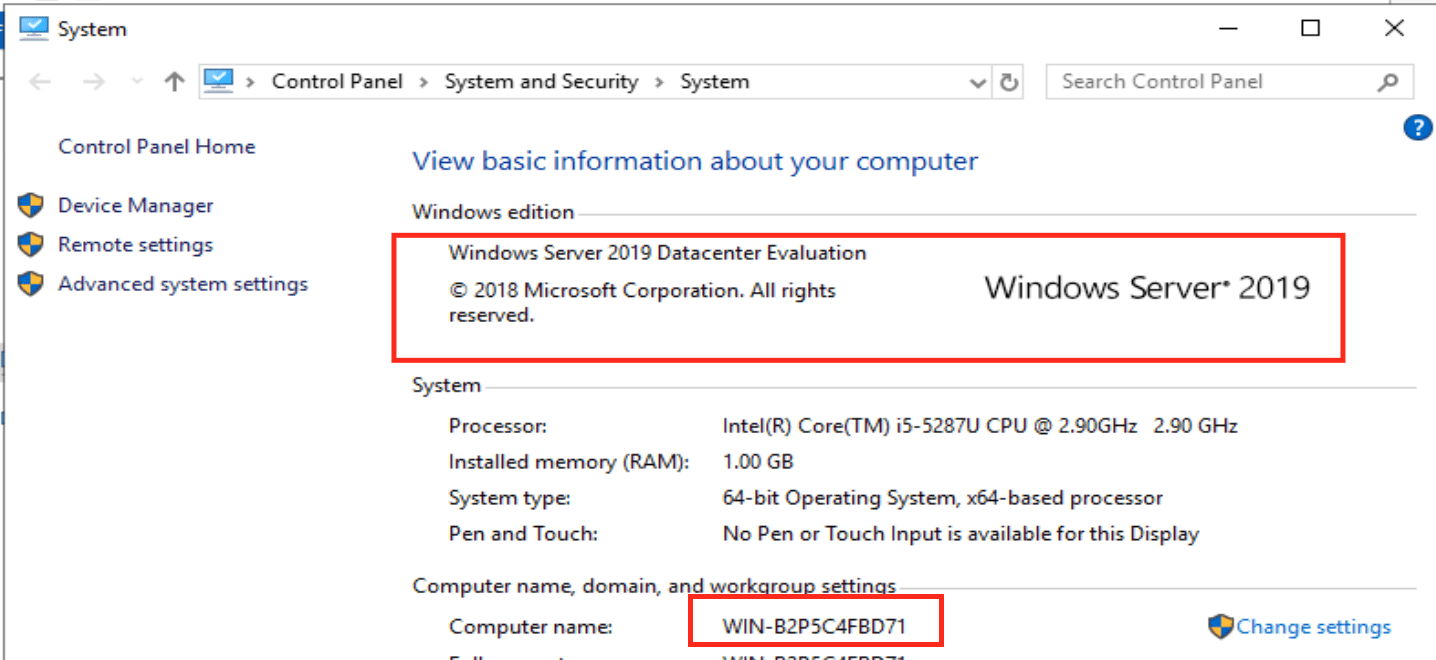Click the 2018 Microsoft Corporation copyright text
Image resolution: width=1436 pixels, height=660 pixels.
coord(642,303)
